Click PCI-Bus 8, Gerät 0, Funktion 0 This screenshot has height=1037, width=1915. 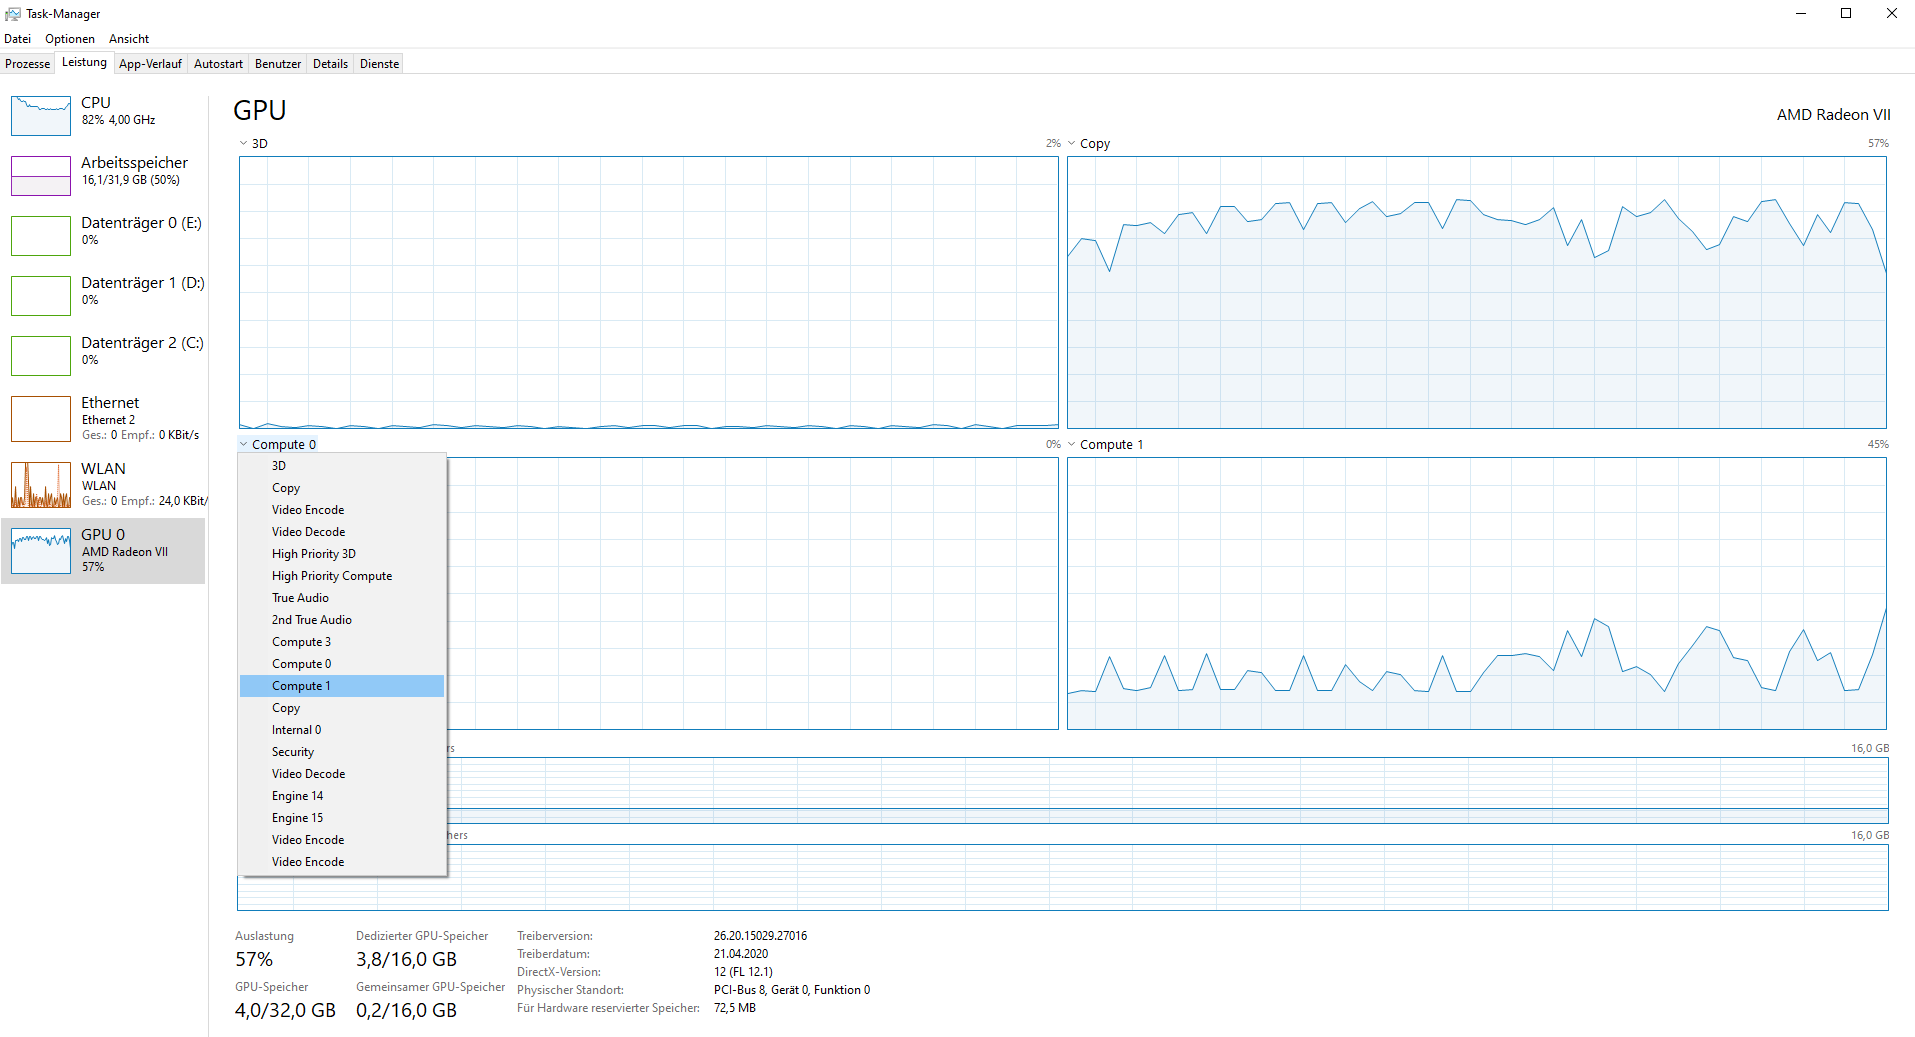[792, 990]
